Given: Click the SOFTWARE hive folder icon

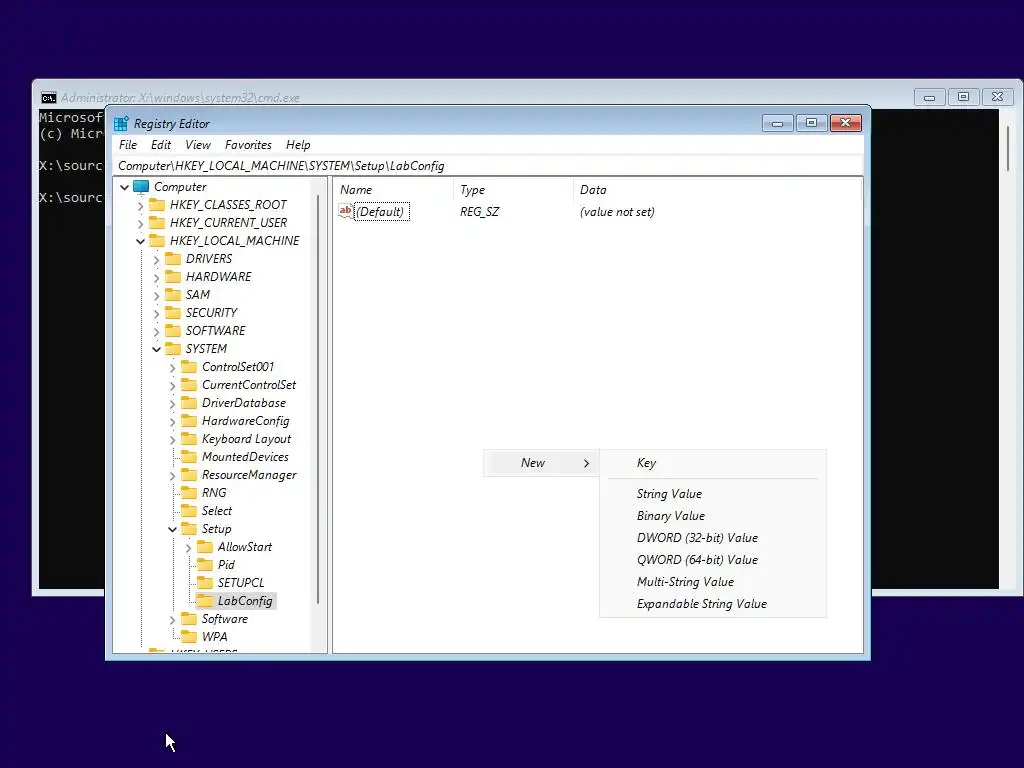Looking at the screenshot, I should point(173,330).
